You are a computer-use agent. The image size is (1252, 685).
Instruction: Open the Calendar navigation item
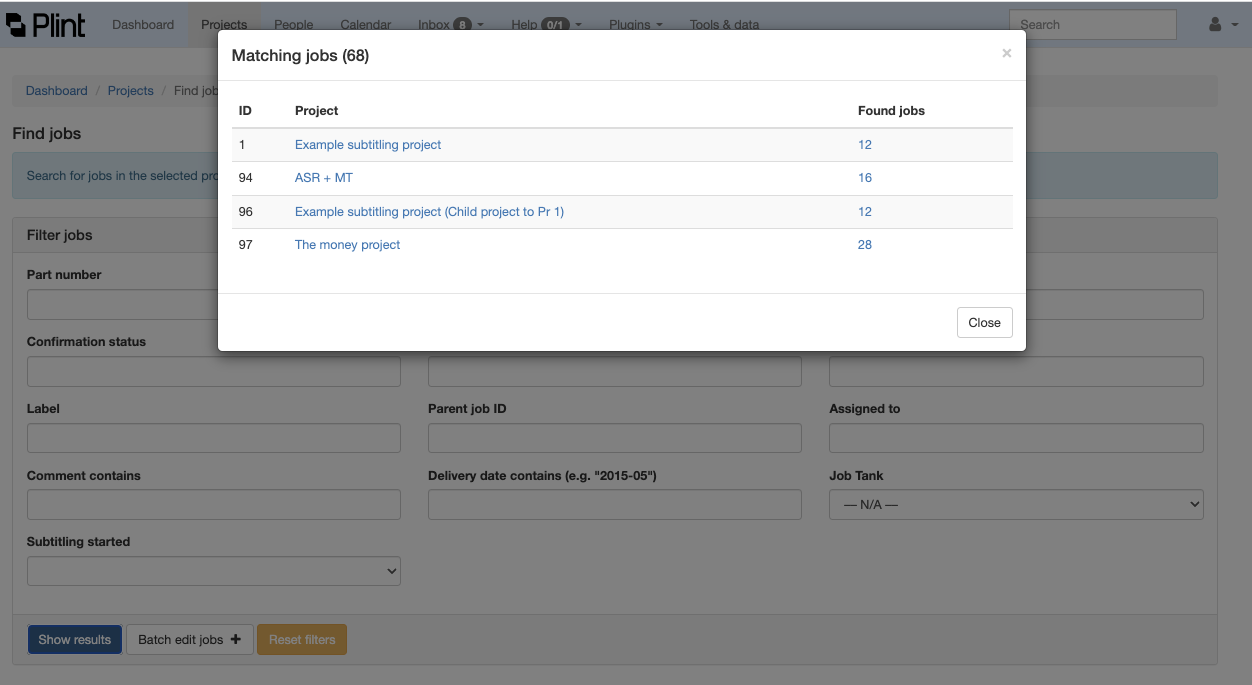coord(366,24)
